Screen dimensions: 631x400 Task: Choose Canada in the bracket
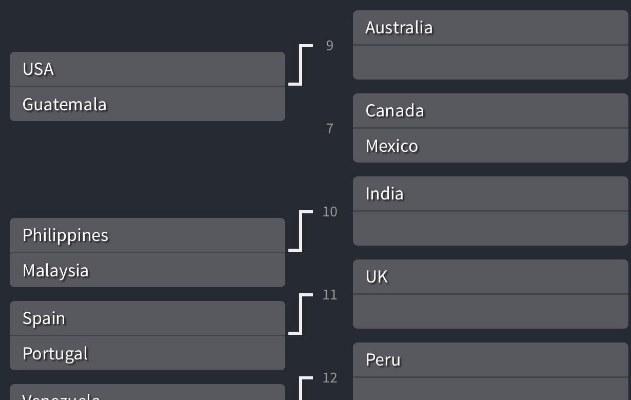coord(490,111)
